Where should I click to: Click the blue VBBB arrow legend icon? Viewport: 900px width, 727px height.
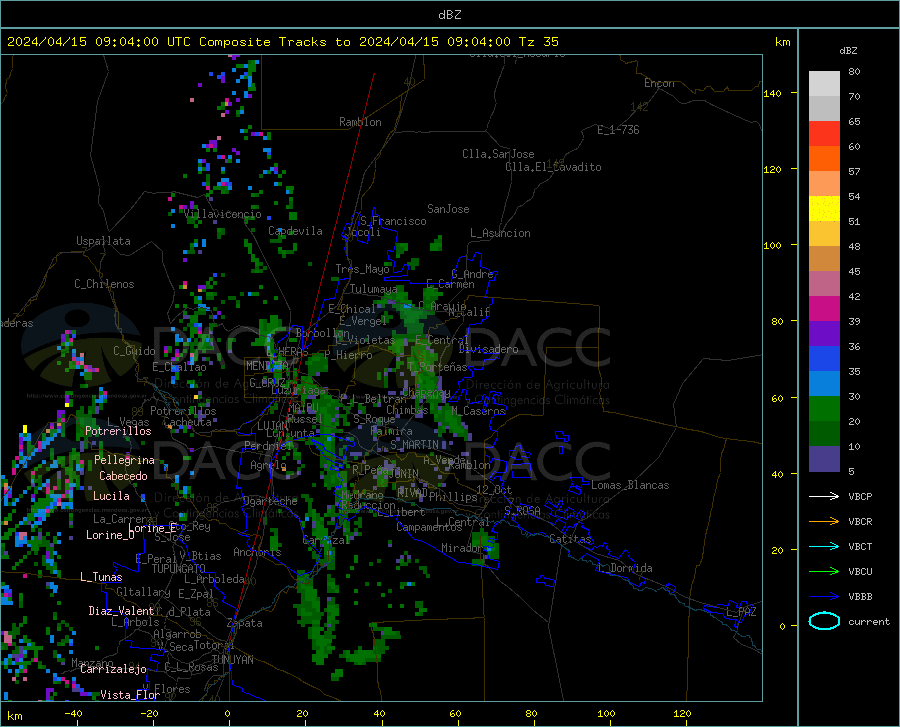[824, 597]
